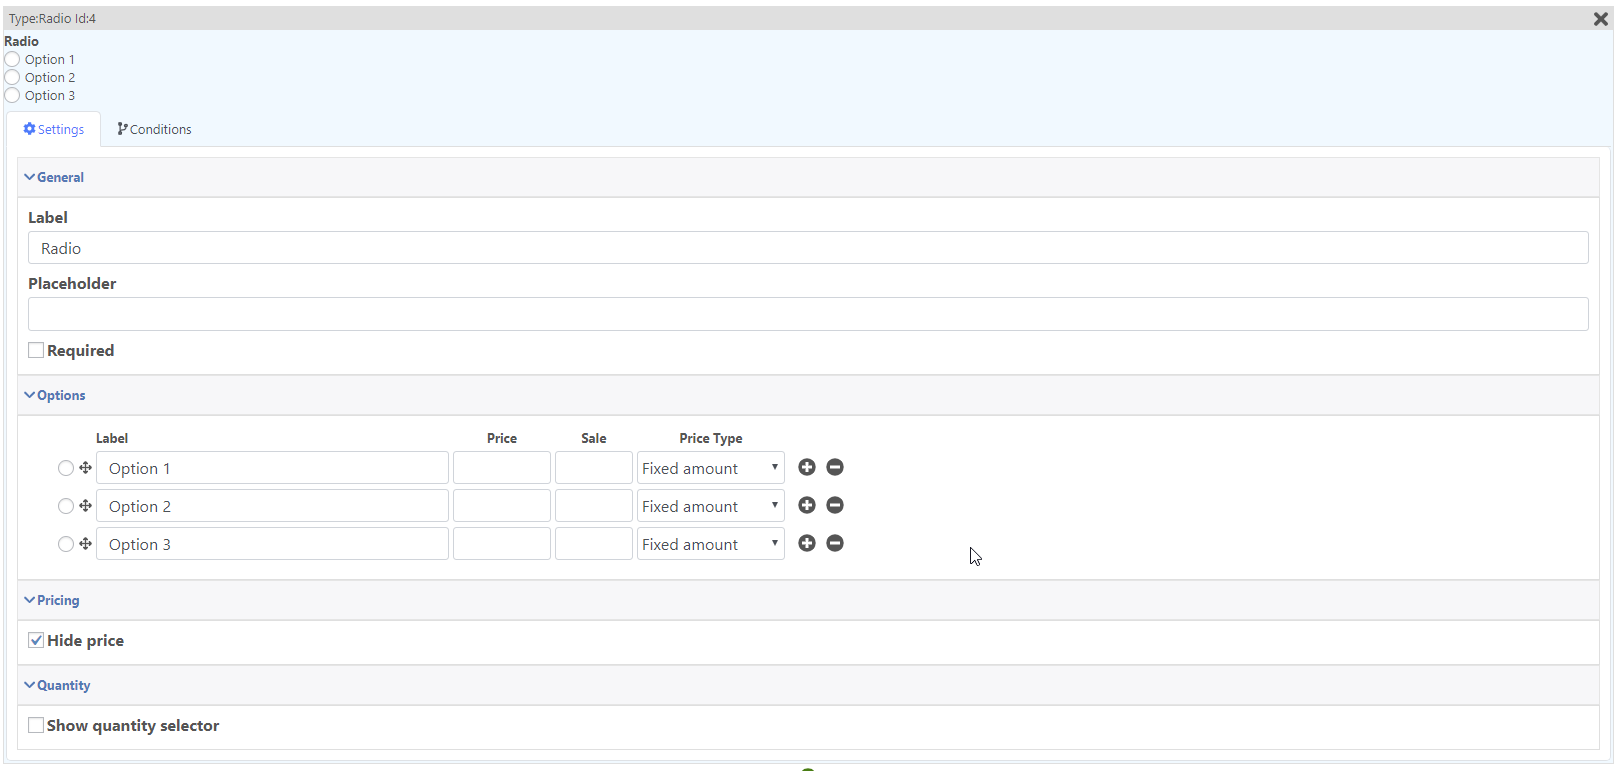Focus the empty Placeholder field
Screen dimensions: 1616x771
pos(808,314)
